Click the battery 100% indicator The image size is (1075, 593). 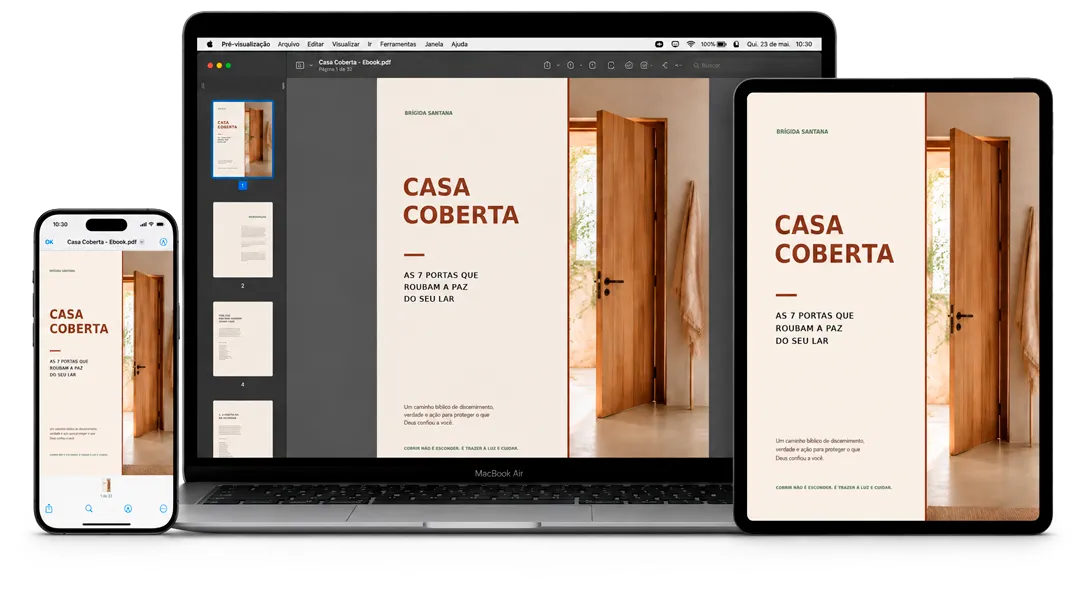(x=713, y=44)
